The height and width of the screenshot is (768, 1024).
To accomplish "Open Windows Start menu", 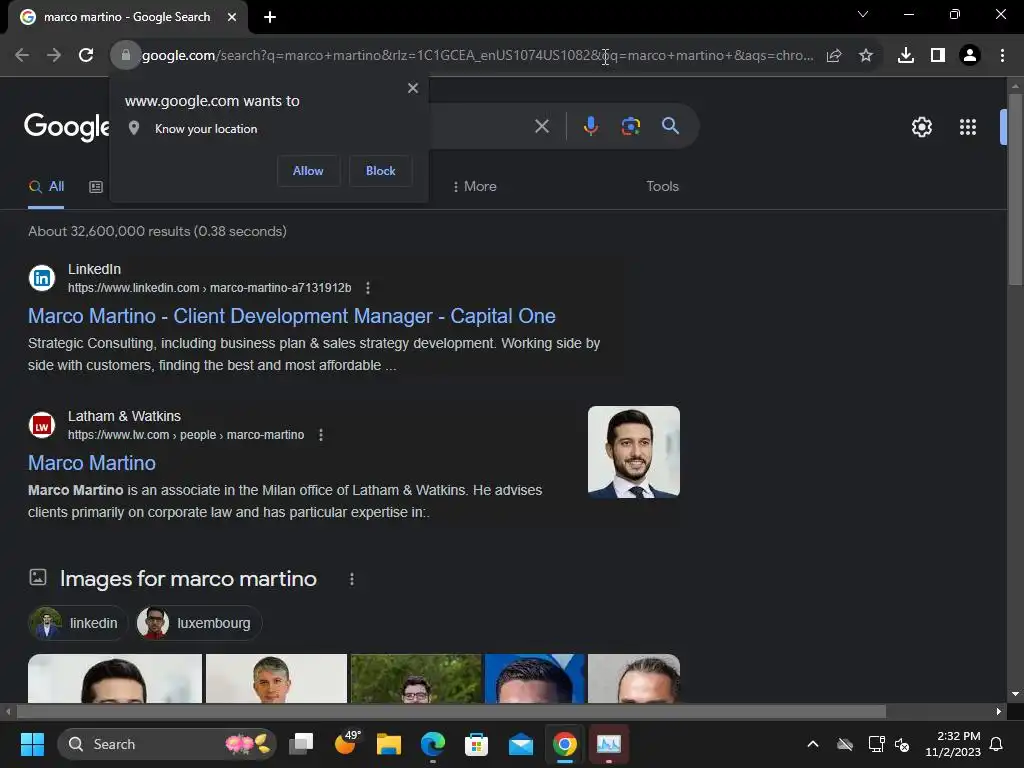I will (32, 744).
